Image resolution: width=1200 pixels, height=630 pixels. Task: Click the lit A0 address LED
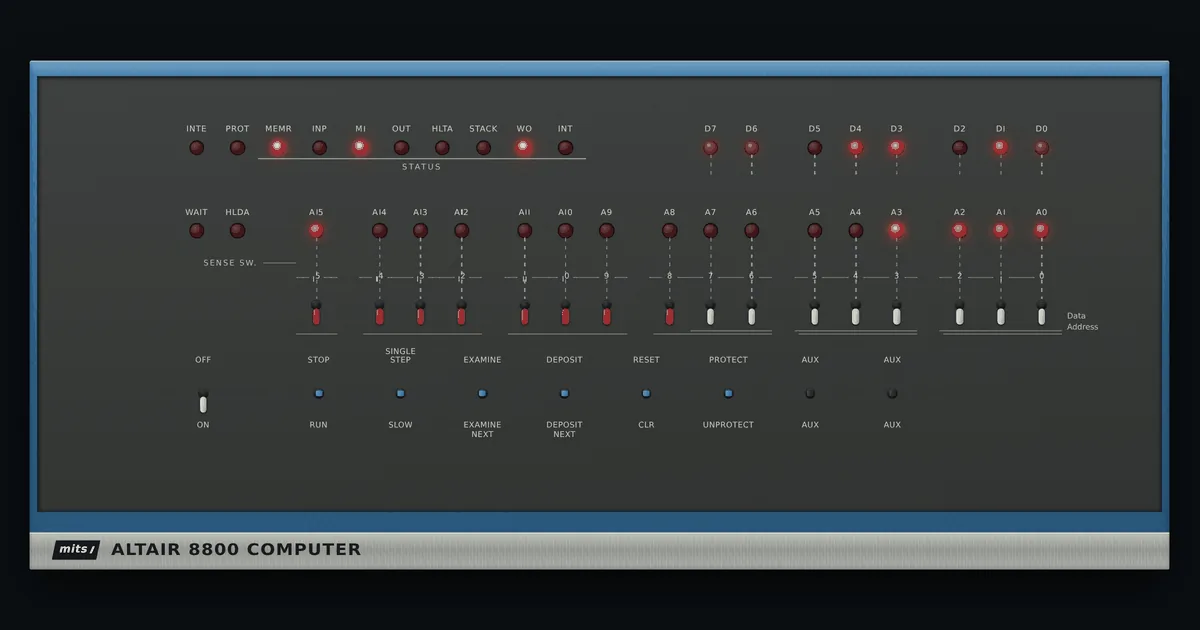pyautogui.click(x=1041, y=230)
